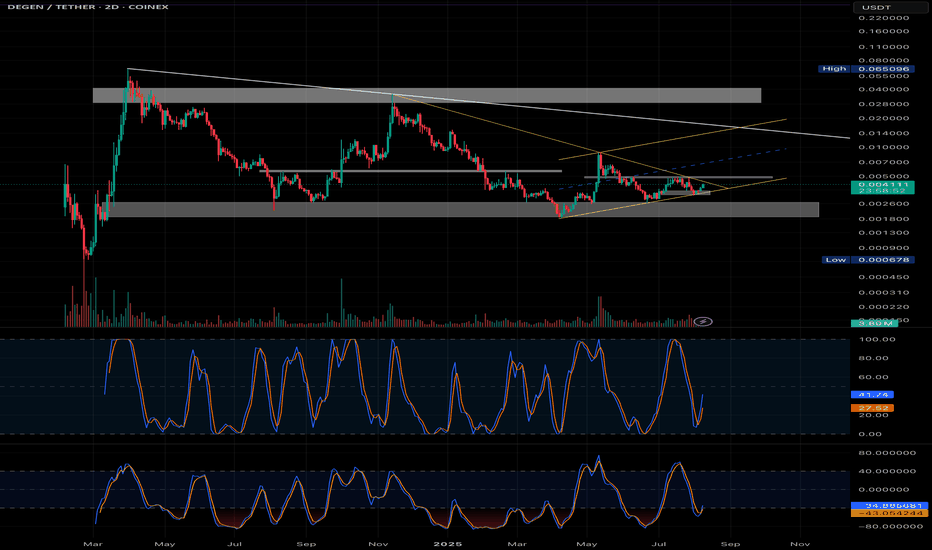Click the 0.160000 price axis label
932x550 pixels.
pos(884,32)
